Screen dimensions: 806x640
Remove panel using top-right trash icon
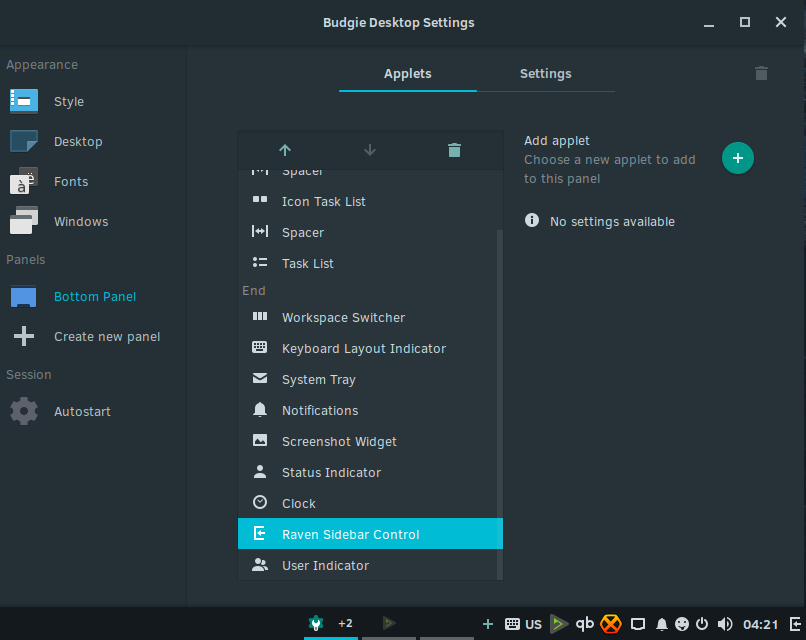(x=761, y=74)
